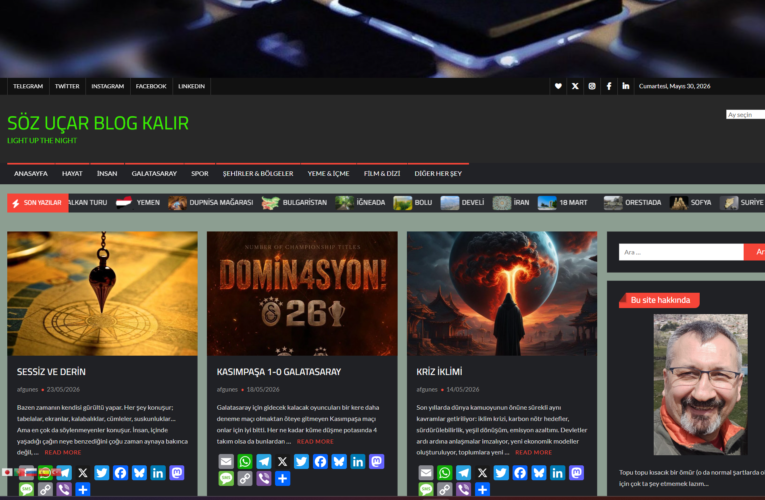The height and width of the screenshot is (500, 765).
Task: Select the Japanese flag language icon
Action: (7, 472)
